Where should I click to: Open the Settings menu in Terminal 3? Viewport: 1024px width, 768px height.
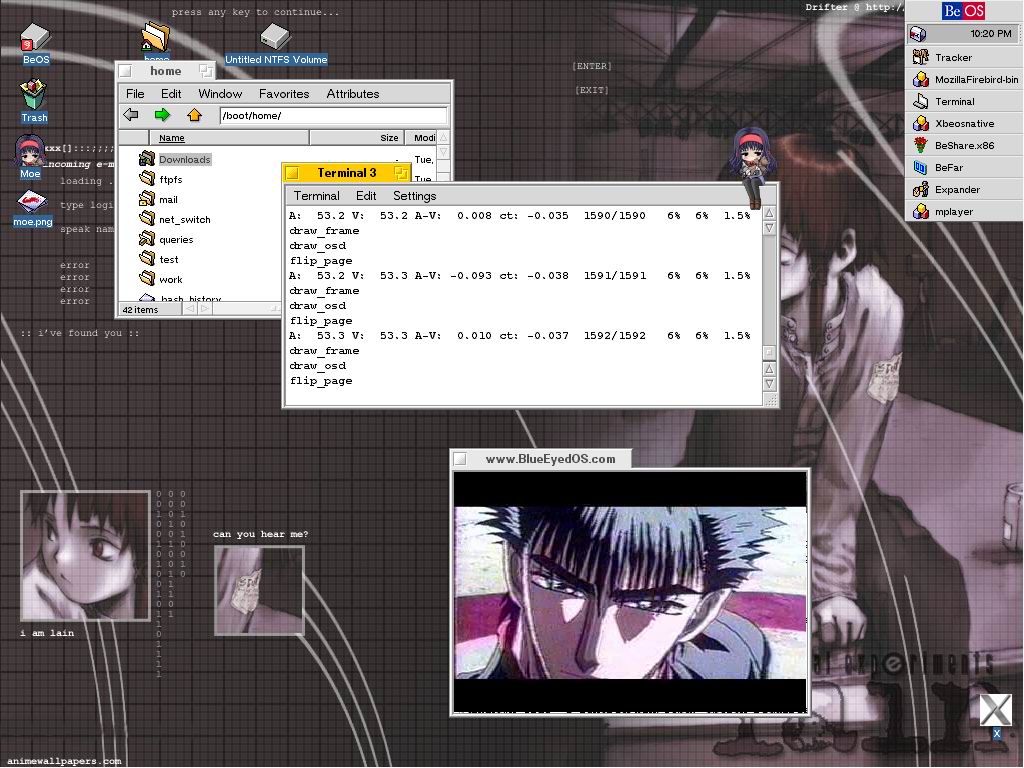[x=414, y=196]
